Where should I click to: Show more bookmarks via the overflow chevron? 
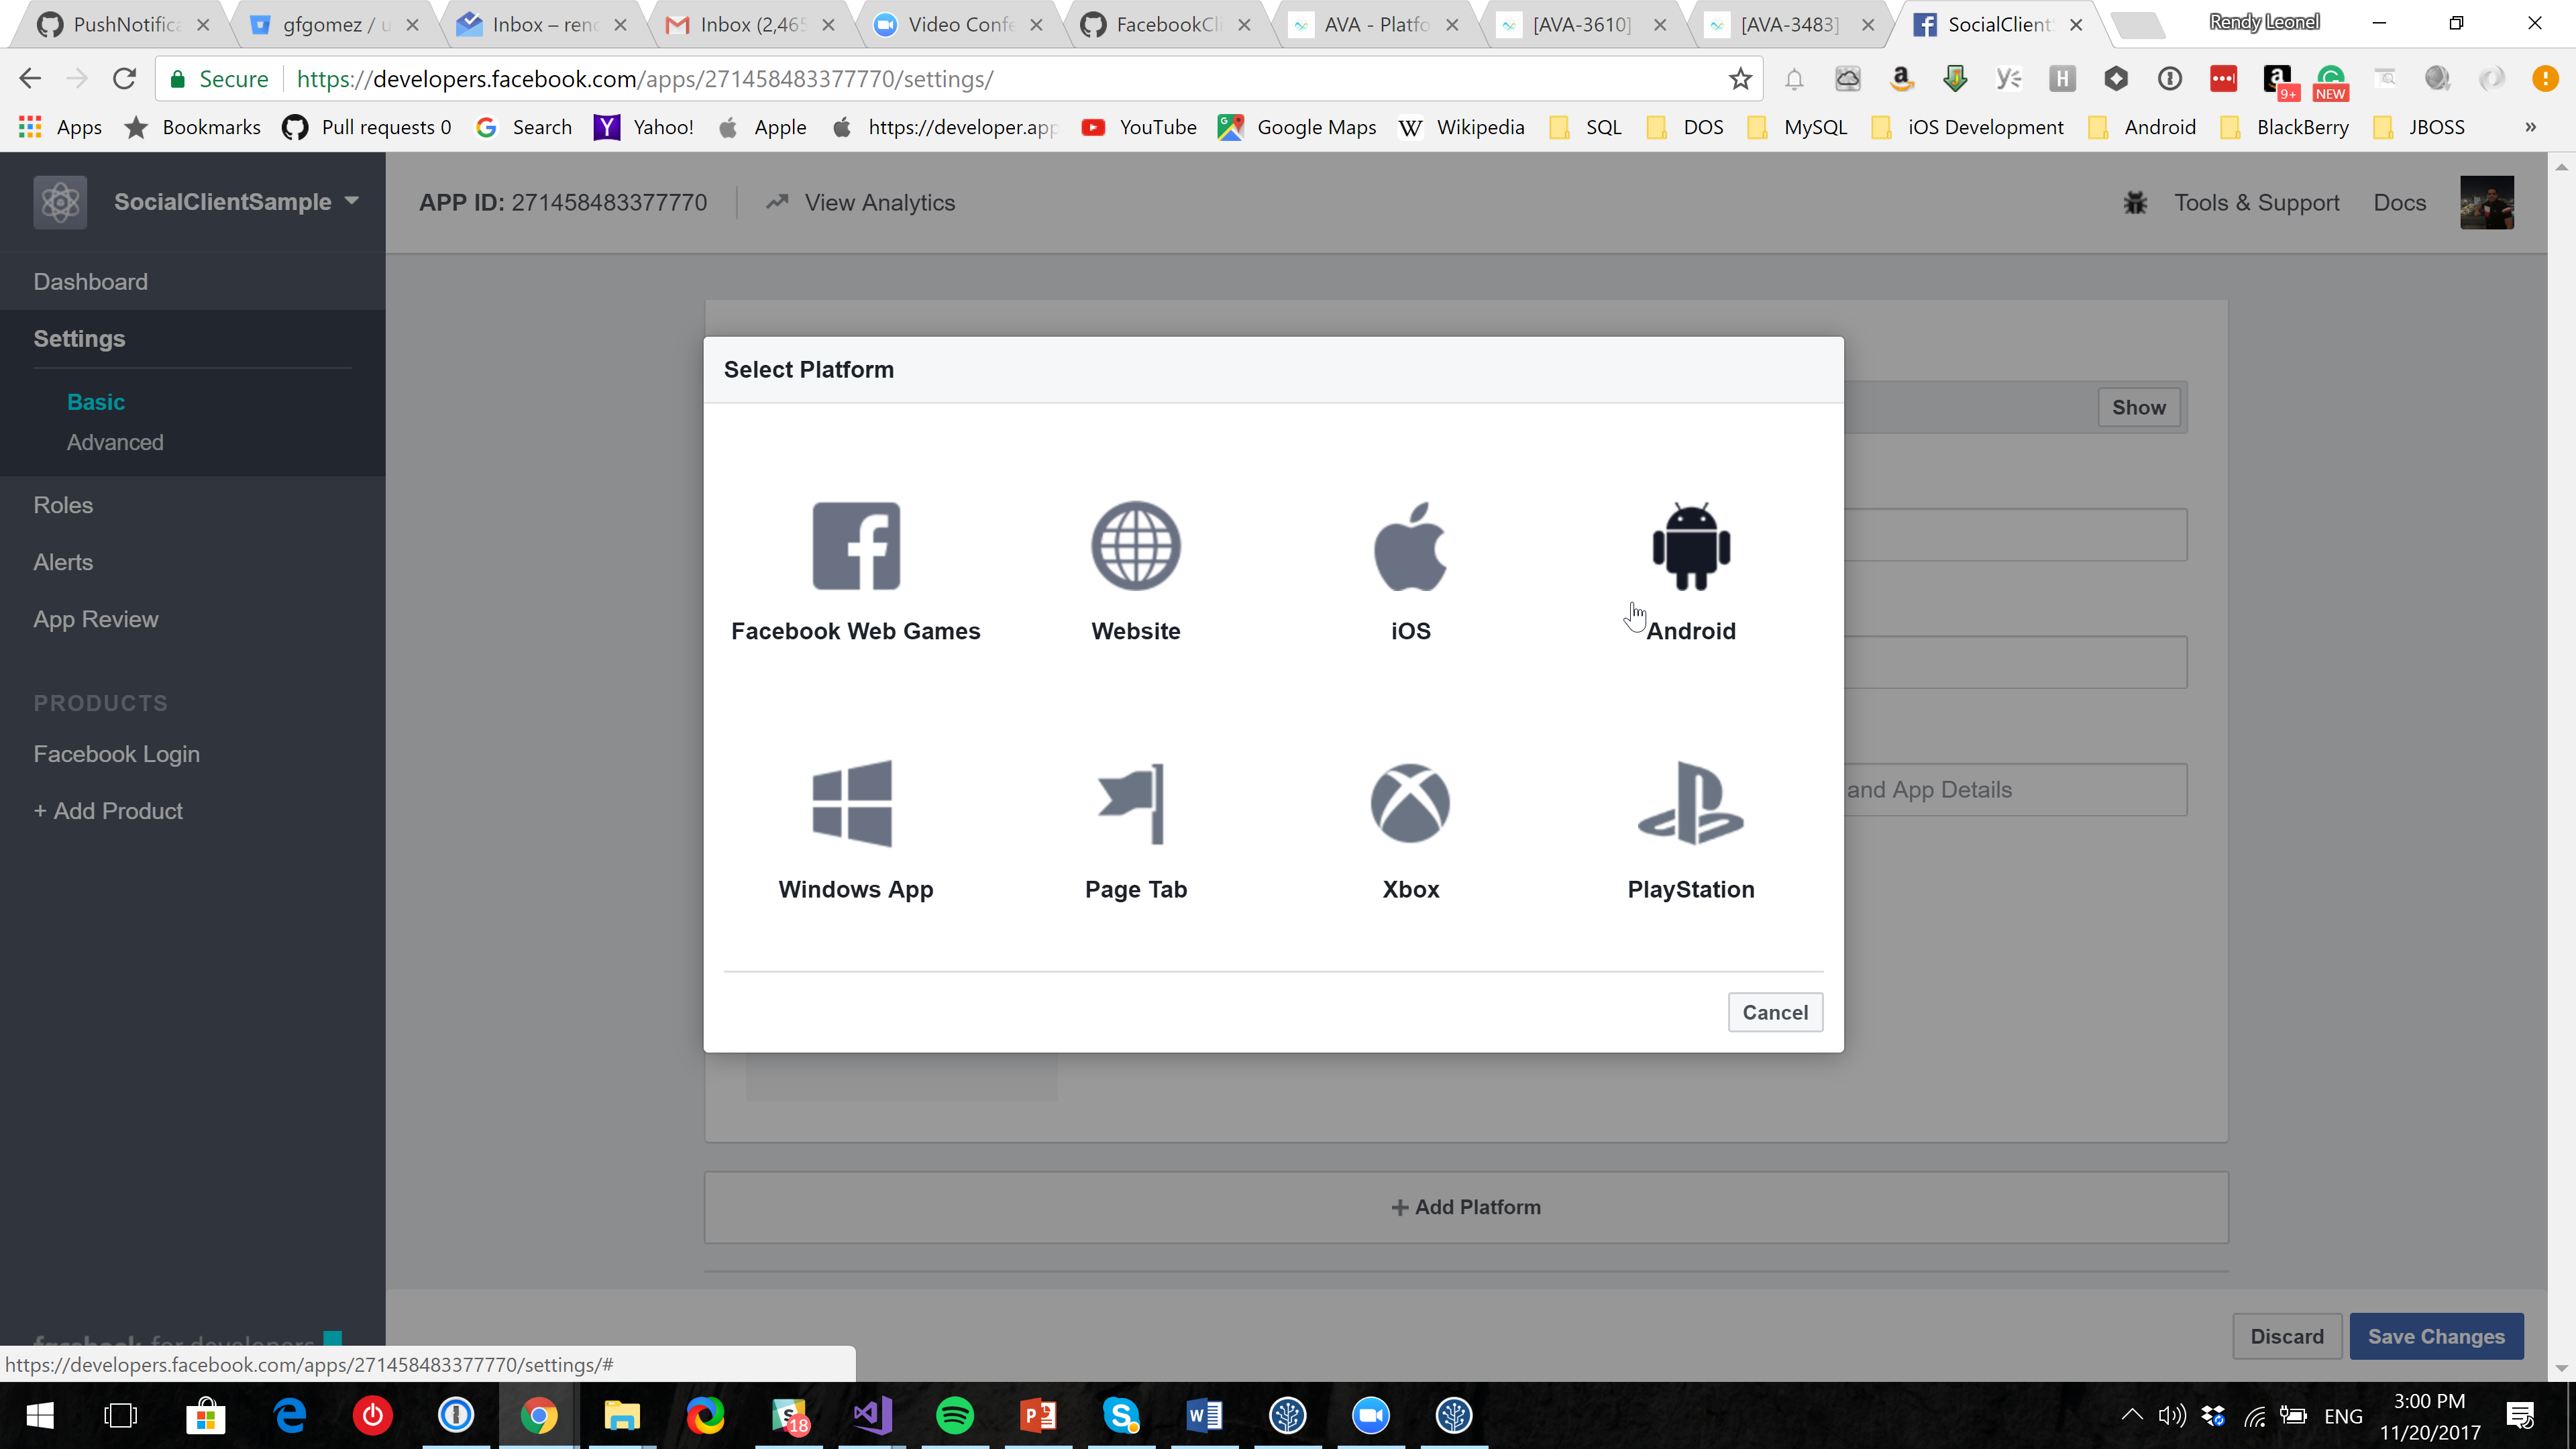(x=2530, y=127)
